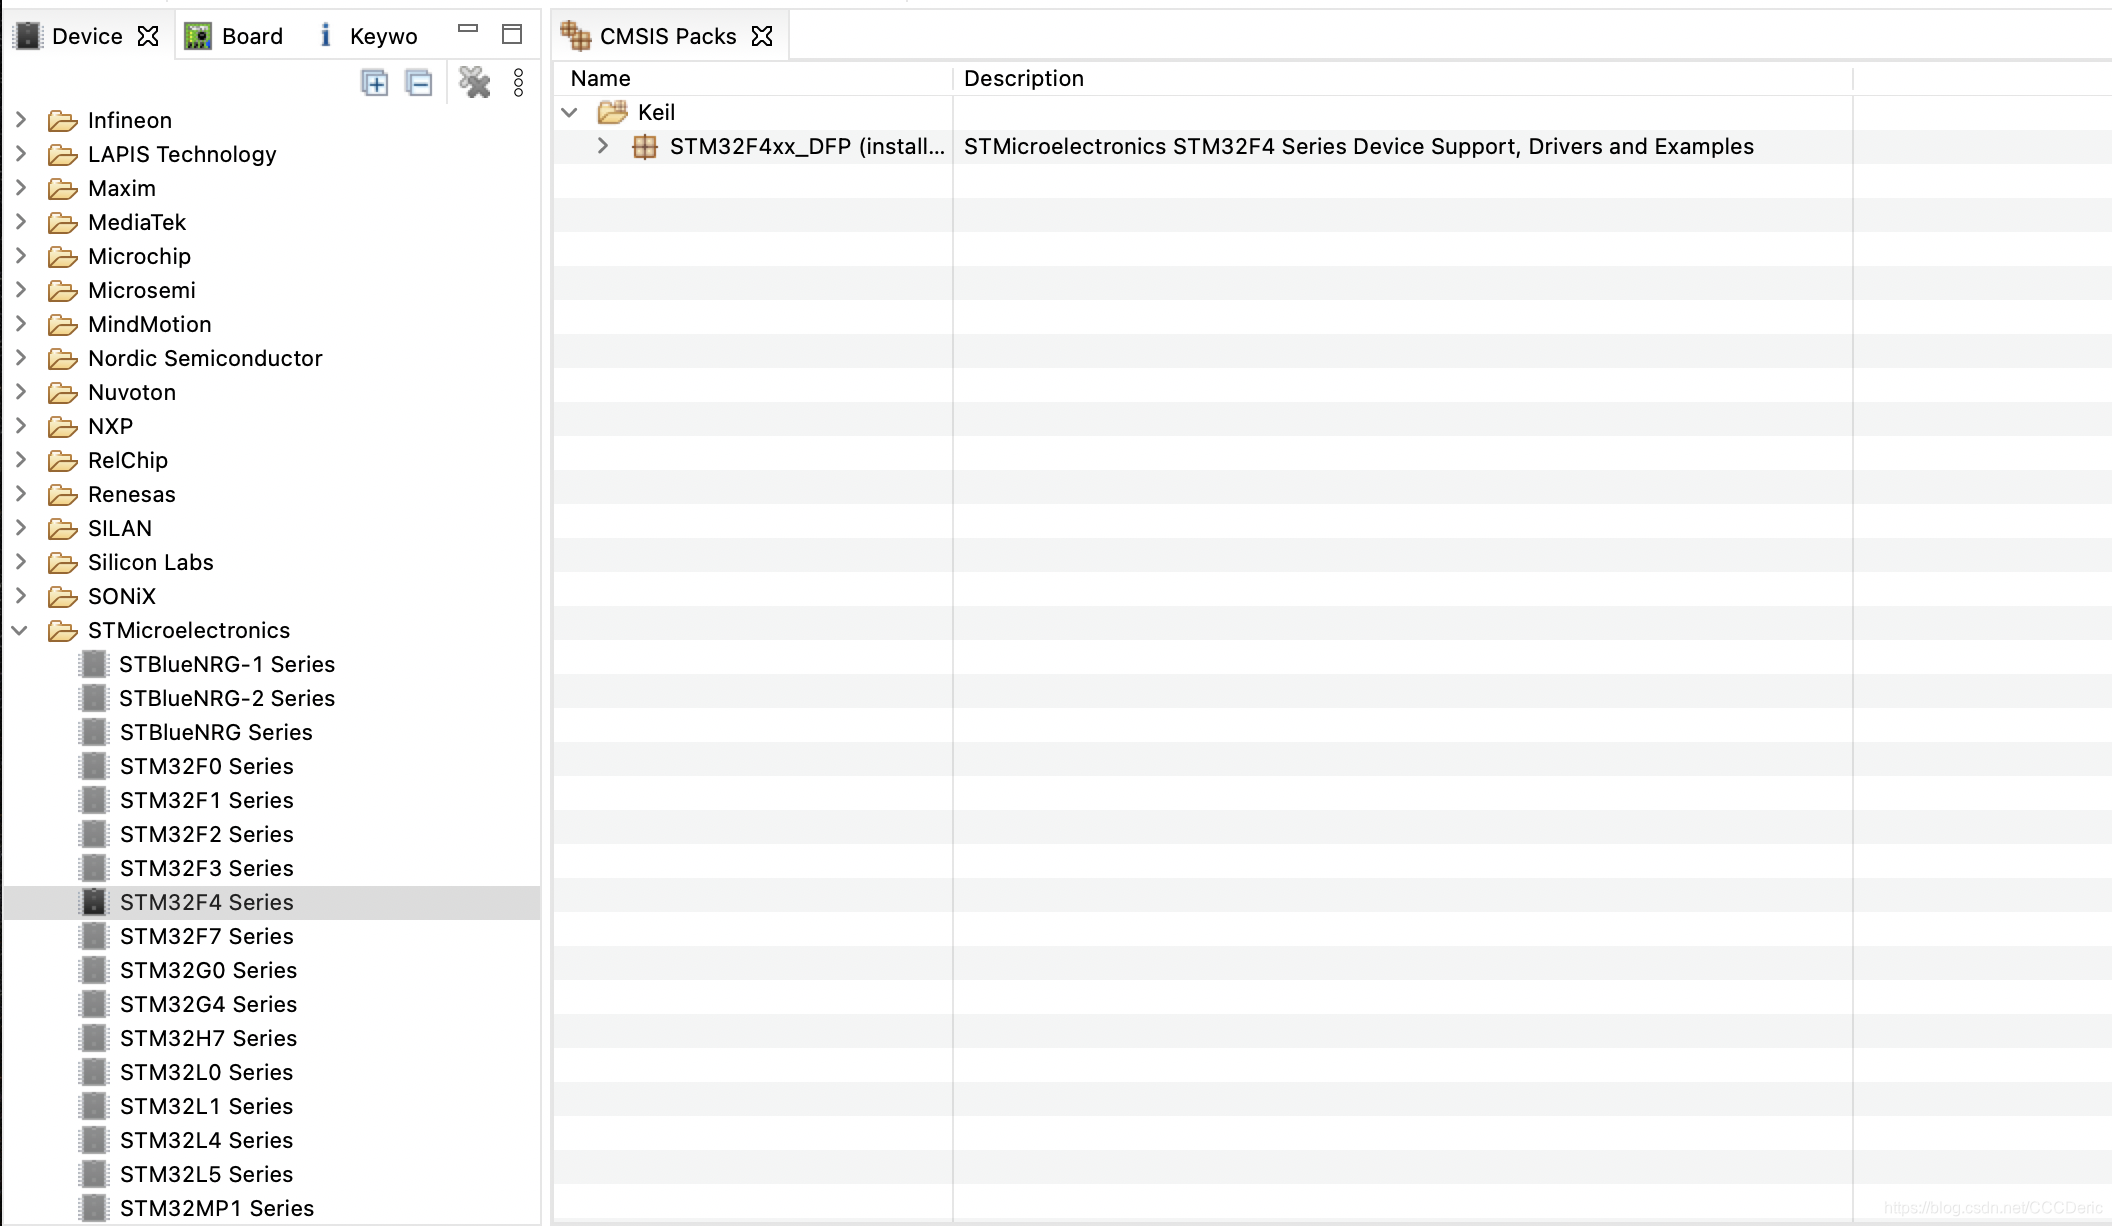Viewport: 2112px width, 1226px height.
Task: Open the three-dot view menu
Action: [x=518, y=83]
